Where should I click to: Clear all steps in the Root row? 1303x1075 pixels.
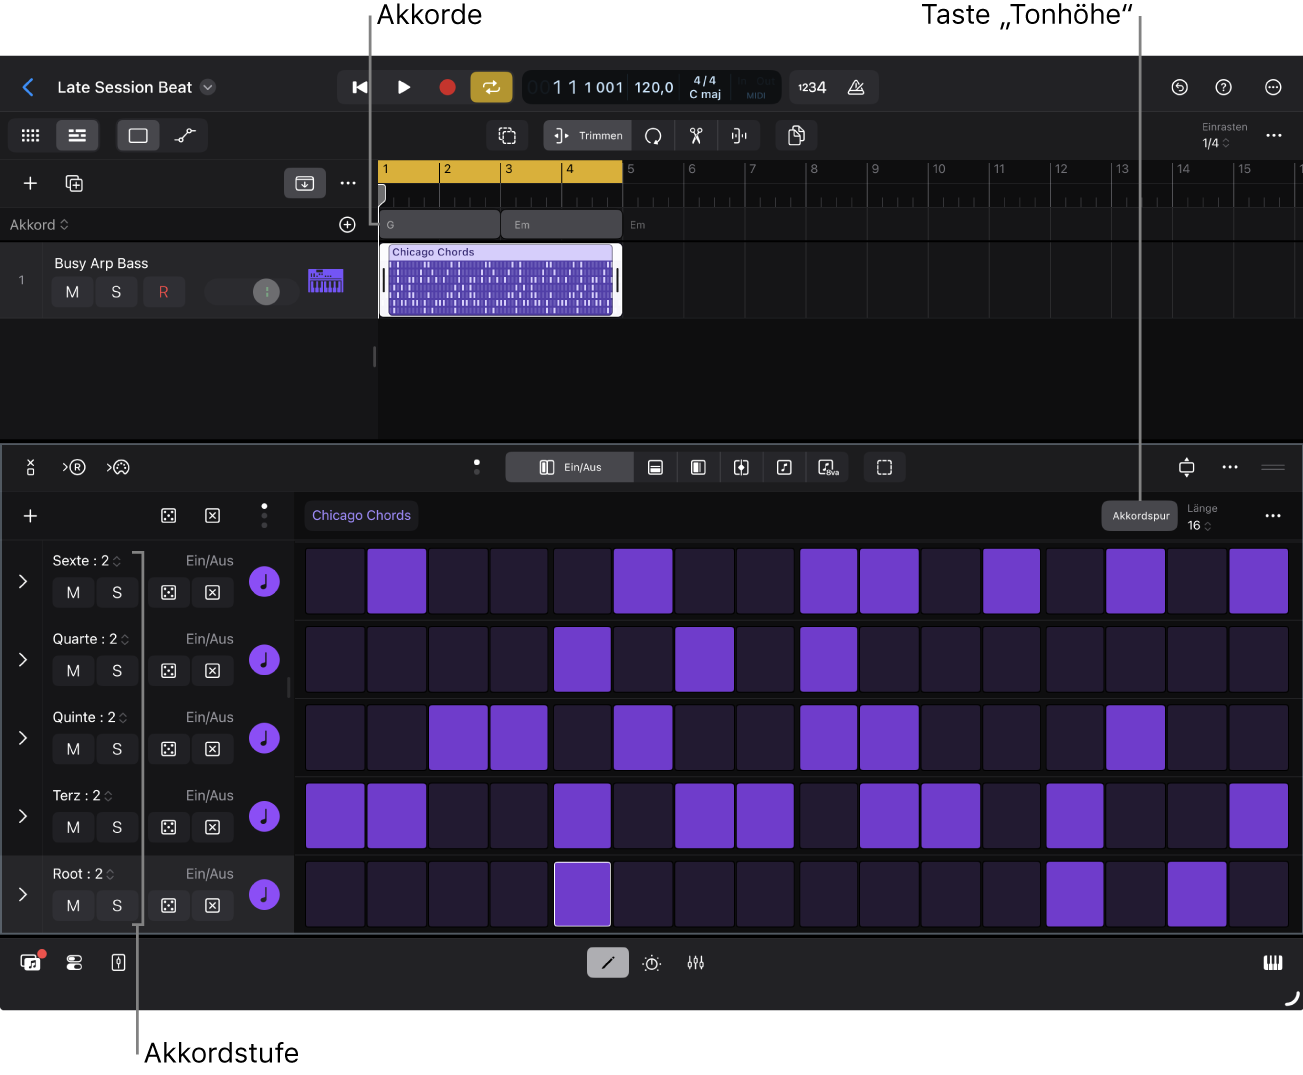212,905
